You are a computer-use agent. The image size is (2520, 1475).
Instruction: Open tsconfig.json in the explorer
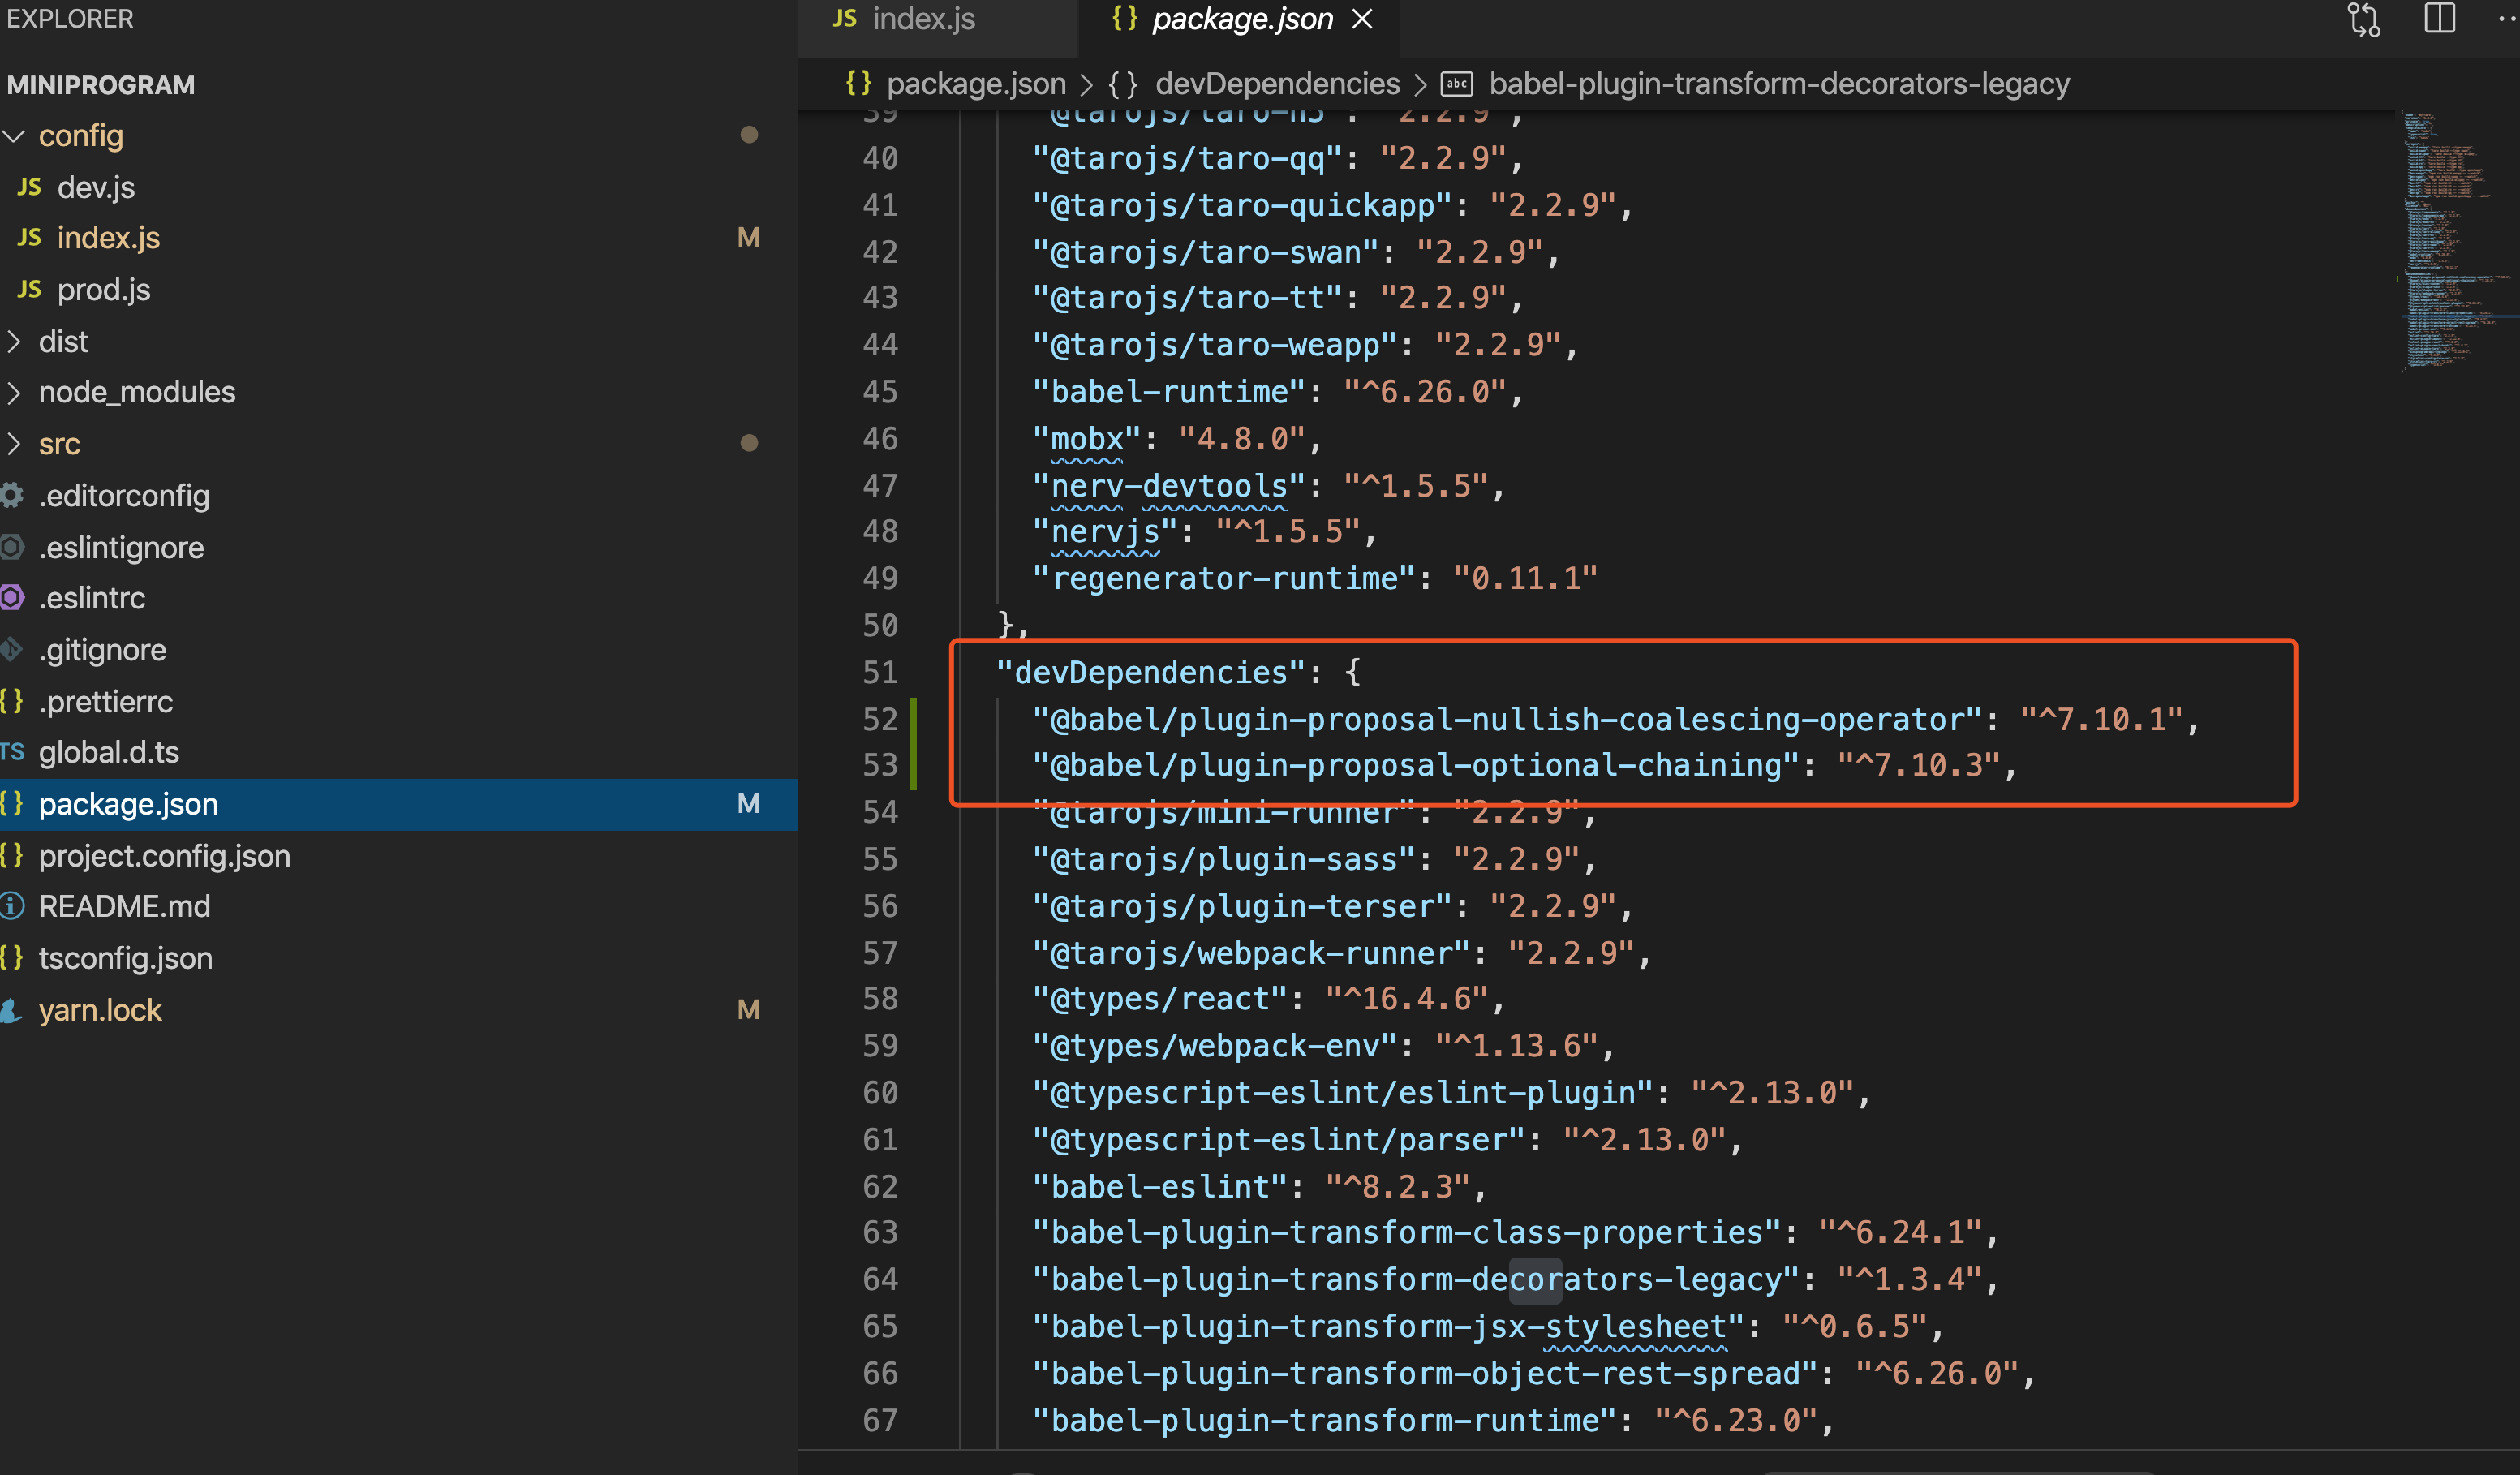point(125,959)
